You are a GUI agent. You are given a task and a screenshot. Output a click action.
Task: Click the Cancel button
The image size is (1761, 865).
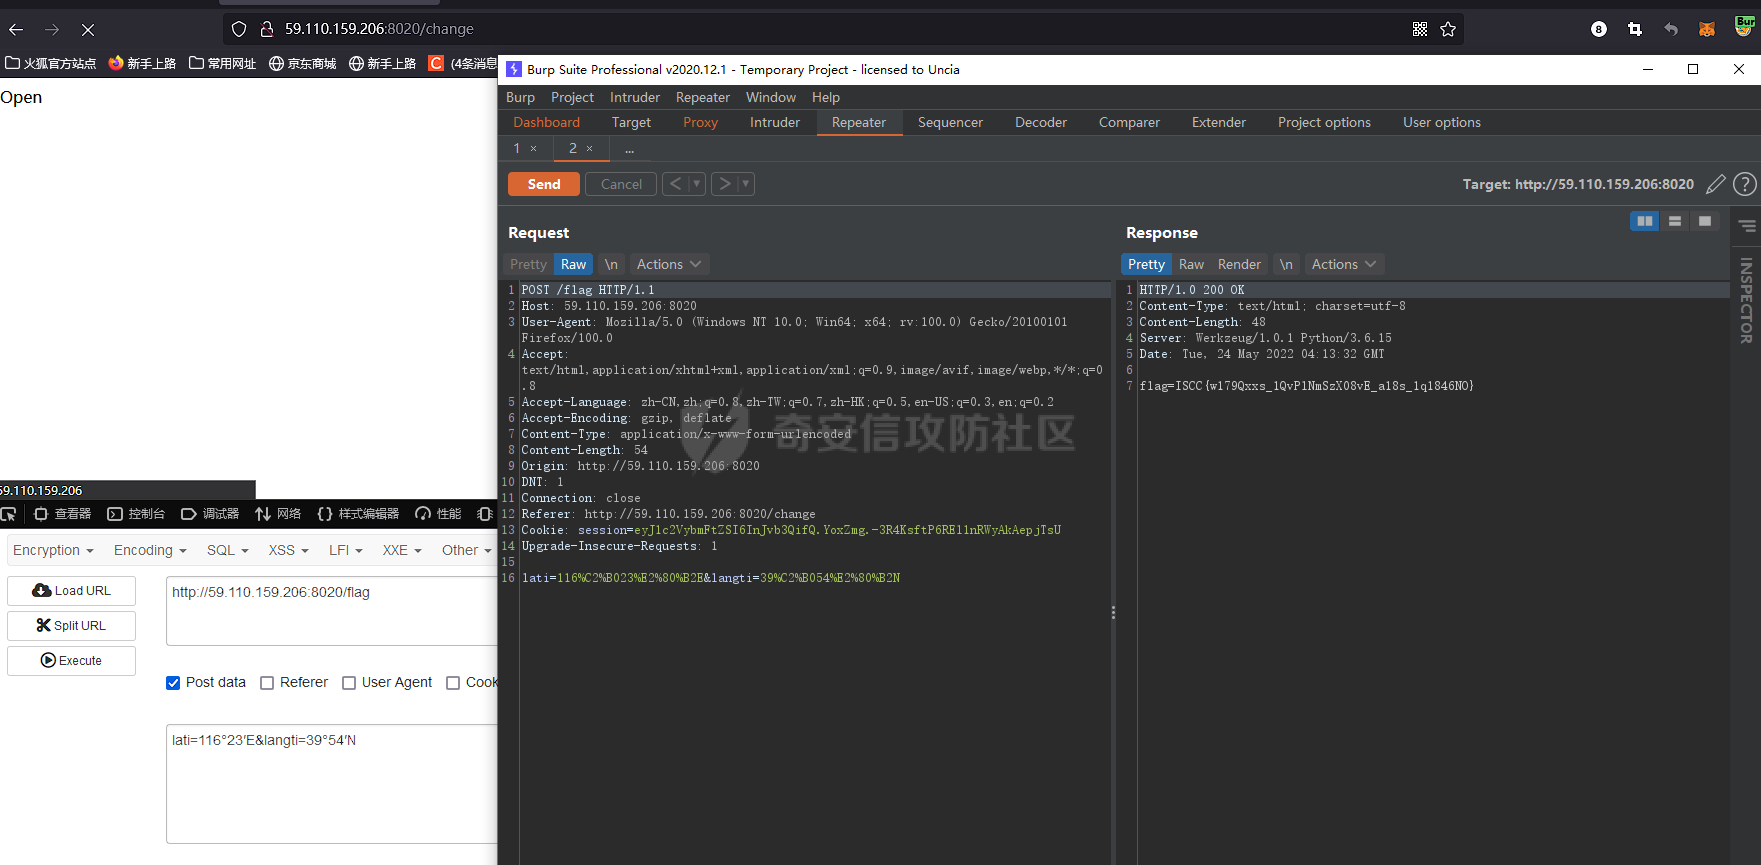(x=621, y=184)
